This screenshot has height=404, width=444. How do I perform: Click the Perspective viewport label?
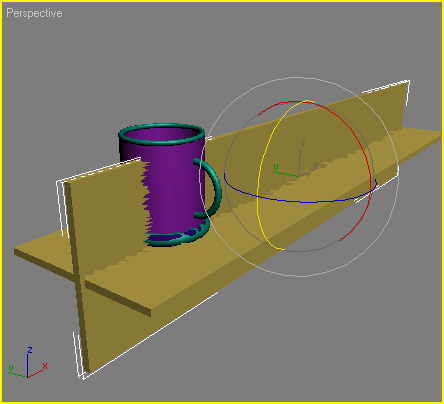point(34,13)
